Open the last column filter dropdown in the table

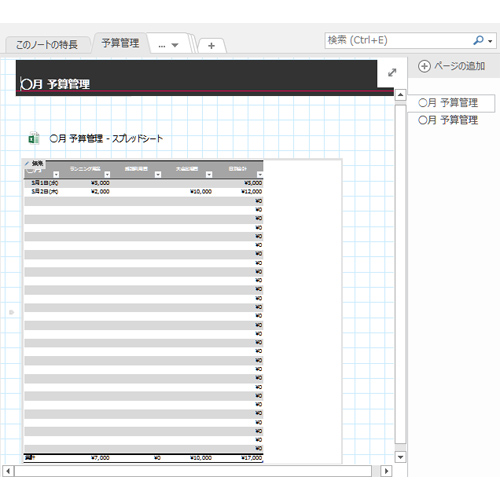(260, 174)
